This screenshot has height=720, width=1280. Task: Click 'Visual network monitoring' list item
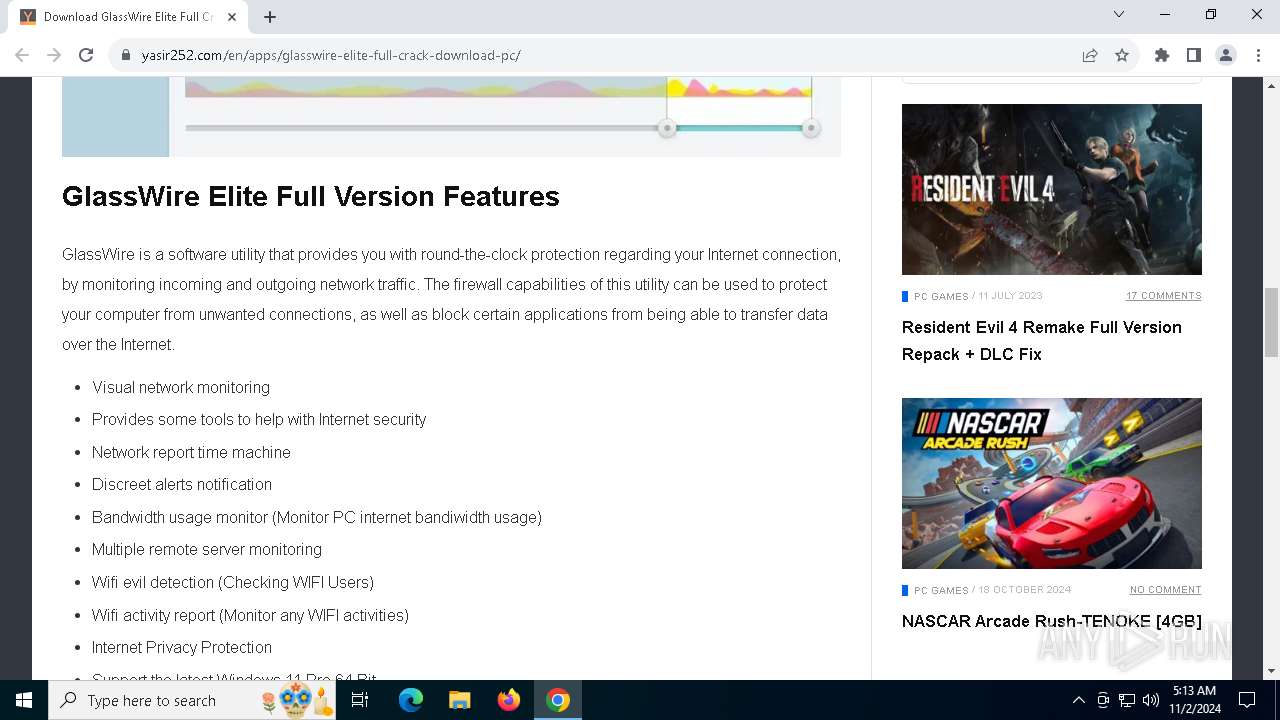(x=181, y=387)
